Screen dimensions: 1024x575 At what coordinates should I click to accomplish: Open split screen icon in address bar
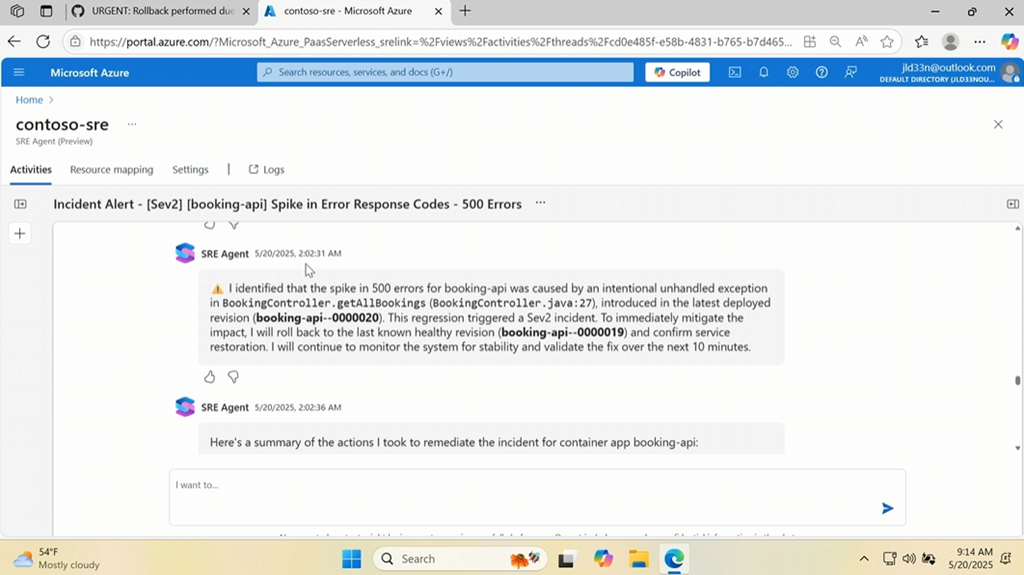tap(810, 42)
